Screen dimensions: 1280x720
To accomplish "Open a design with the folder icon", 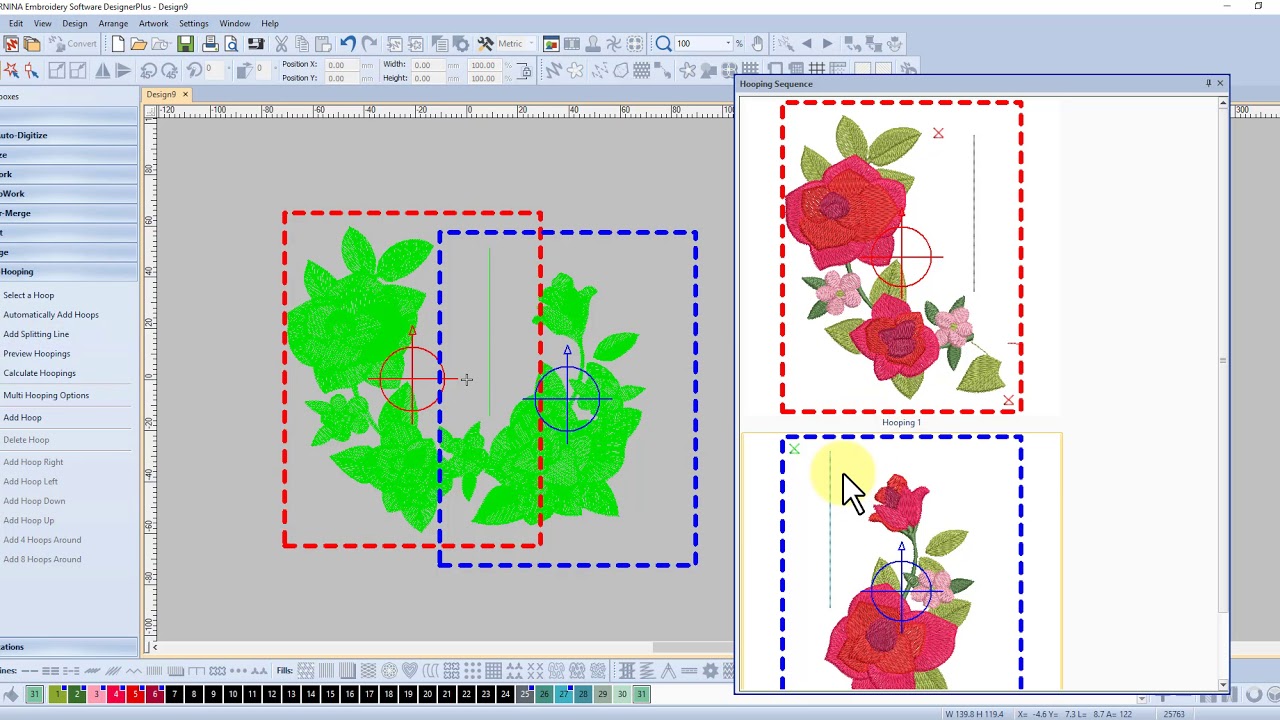I will [139, 44].
